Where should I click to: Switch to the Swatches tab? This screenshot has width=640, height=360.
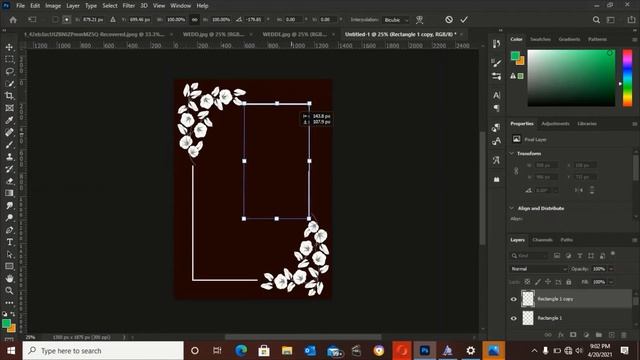coord(540,39)
